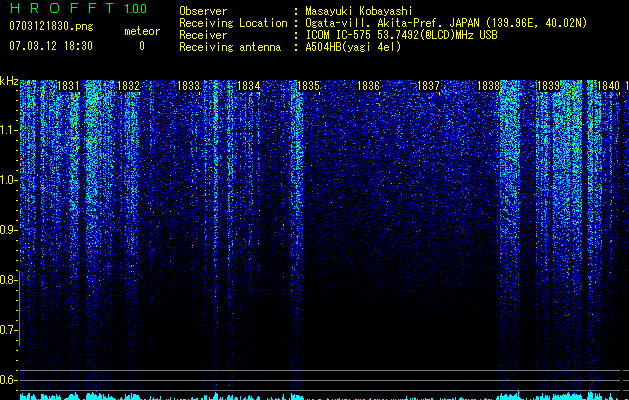Click the meteor count value 0
Image resolution: width=629 pixels, height=400 pixels.
pyautogui.click(x=142, y=46)
